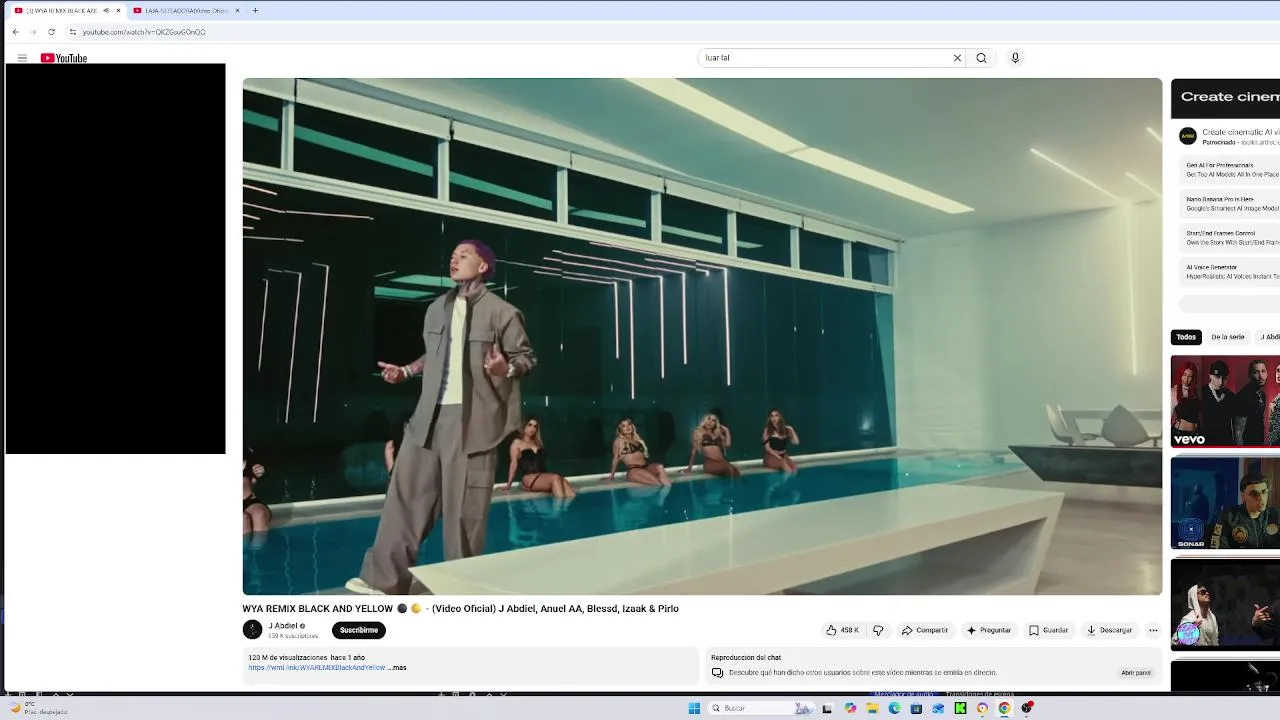Image resolution: width=1280 pixels, height=720 pixels.
Task: Go back in browser history
Action: tap(15, 32)
